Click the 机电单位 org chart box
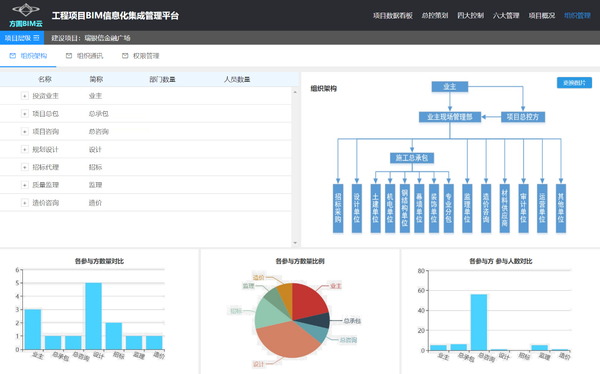 pyautogui.click(x=390, y=208)
